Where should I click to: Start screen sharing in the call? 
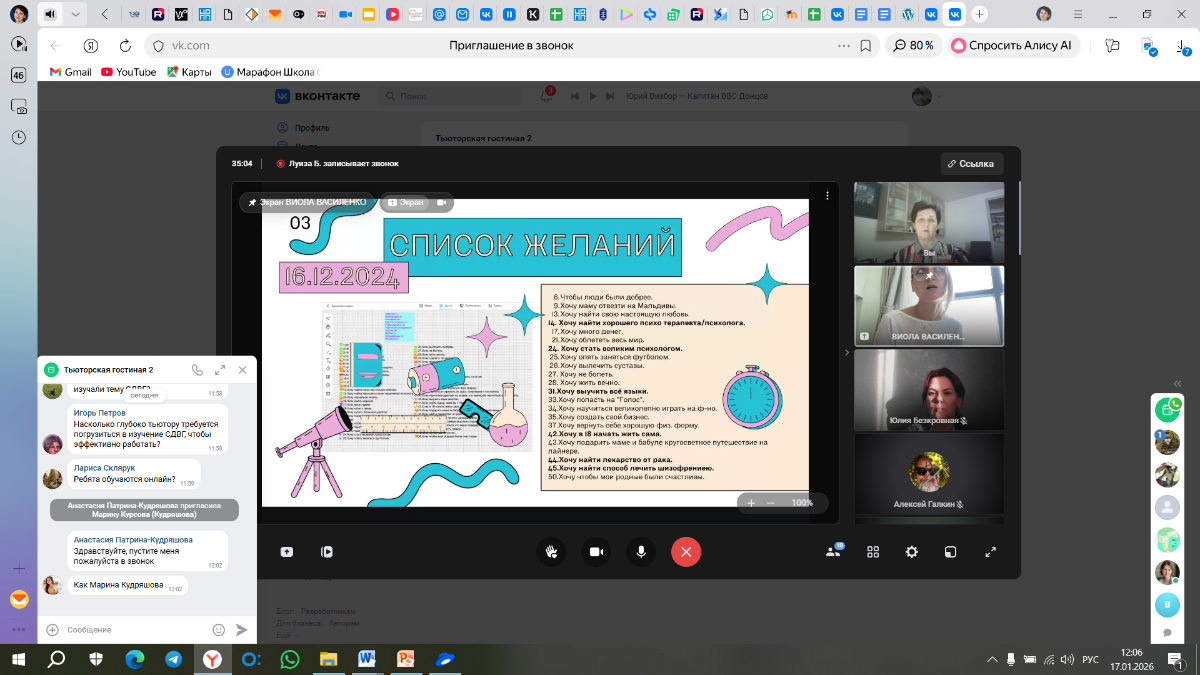[x=287, y=551]
